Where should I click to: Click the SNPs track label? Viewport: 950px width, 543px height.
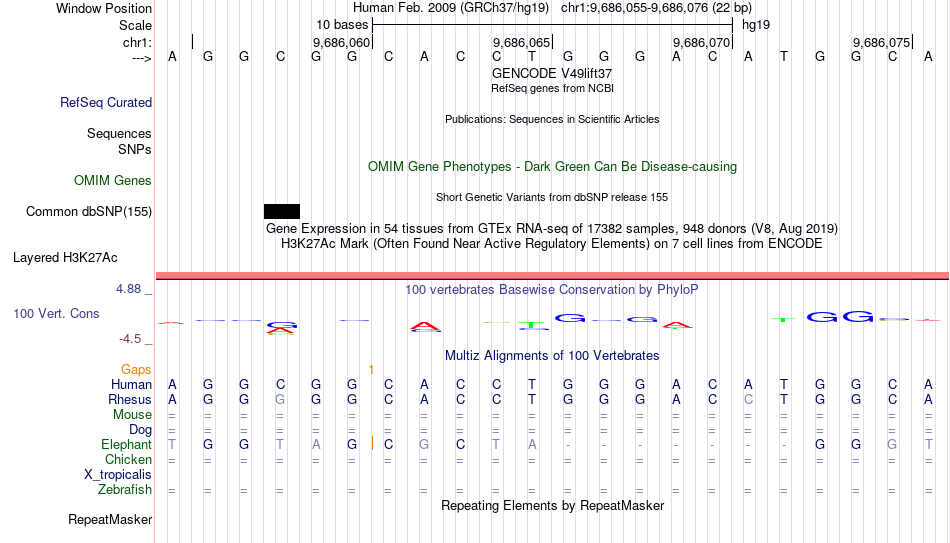pyautogui.click(x=135, y=149)
